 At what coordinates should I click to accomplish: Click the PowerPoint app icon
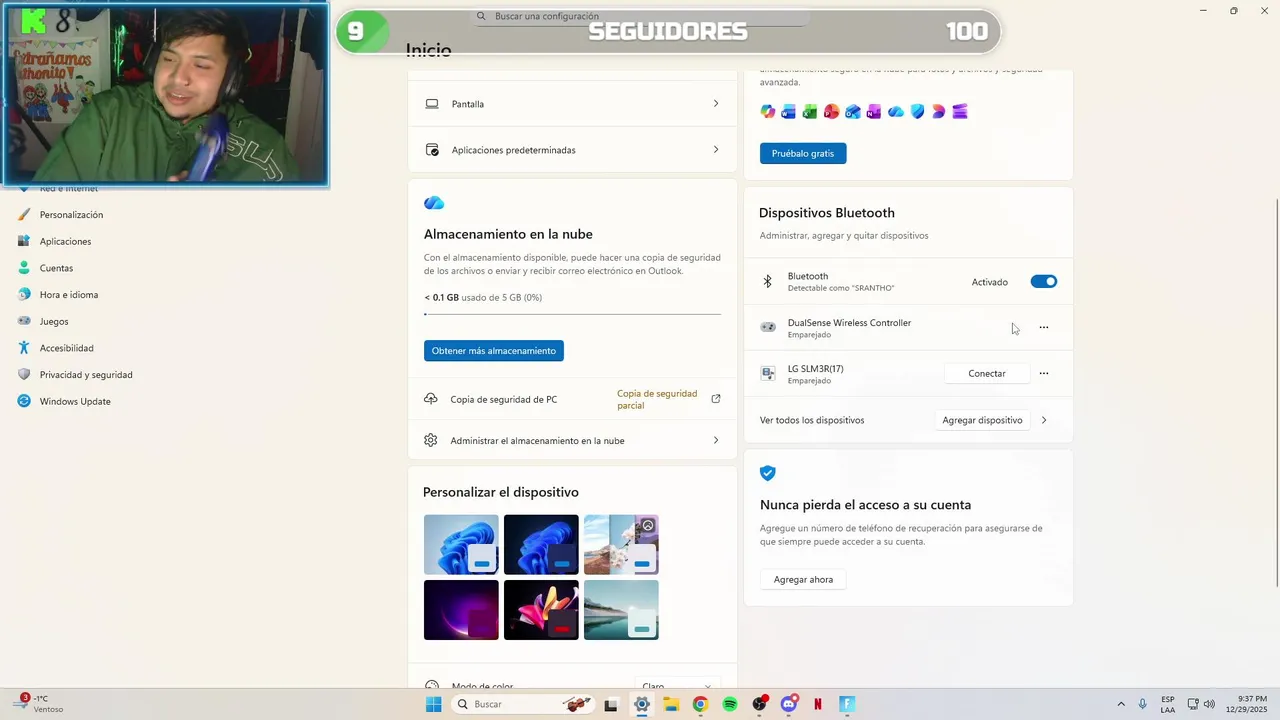pyautogui.click(x=832, y=112)
